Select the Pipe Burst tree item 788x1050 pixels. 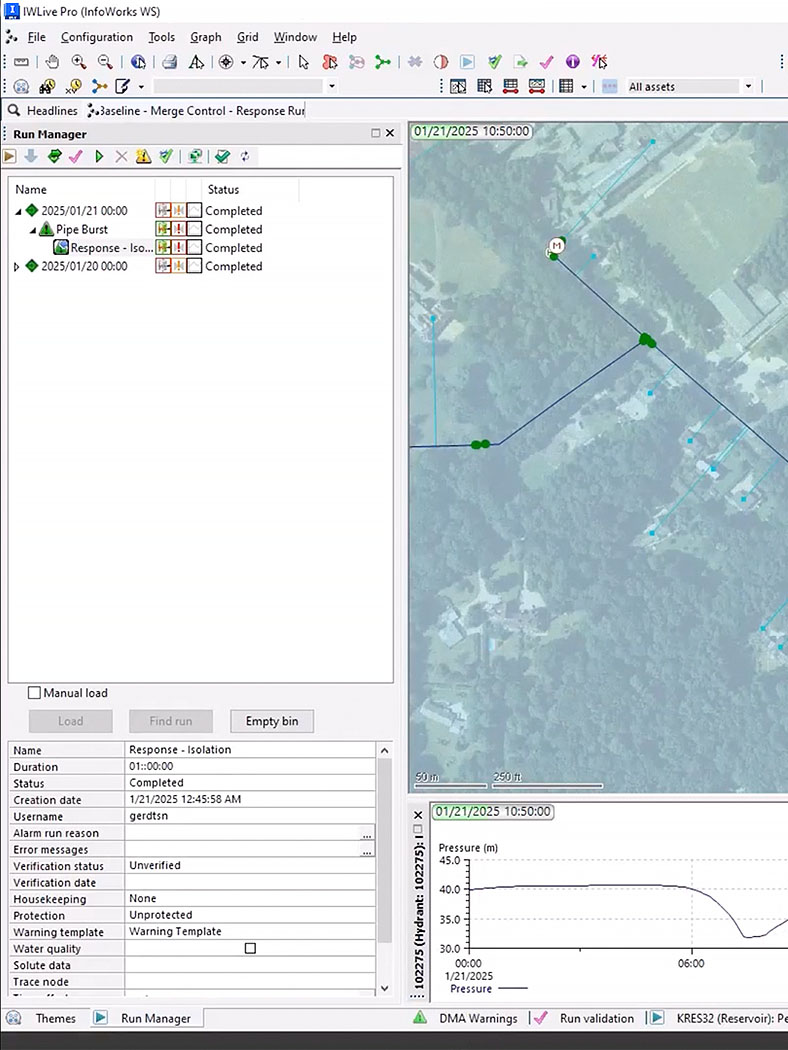tap(81, 229)
